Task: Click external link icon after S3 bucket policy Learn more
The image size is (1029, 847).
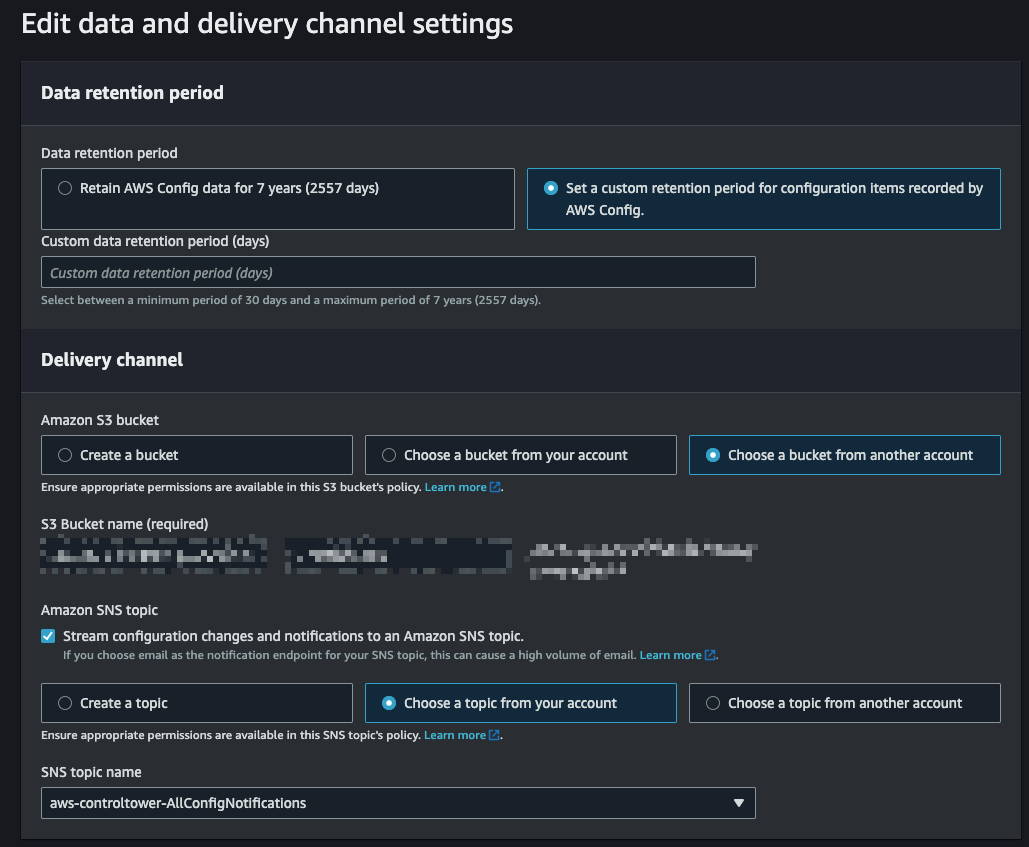Action: 495,487
